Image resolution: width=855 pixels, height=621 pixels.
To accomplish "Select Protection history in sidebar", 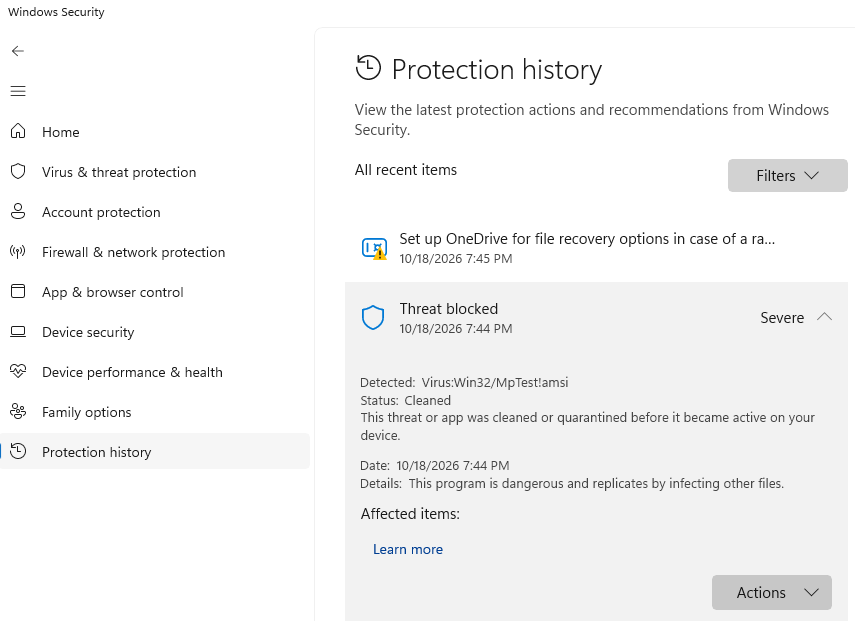I will [x=155, y=452].
